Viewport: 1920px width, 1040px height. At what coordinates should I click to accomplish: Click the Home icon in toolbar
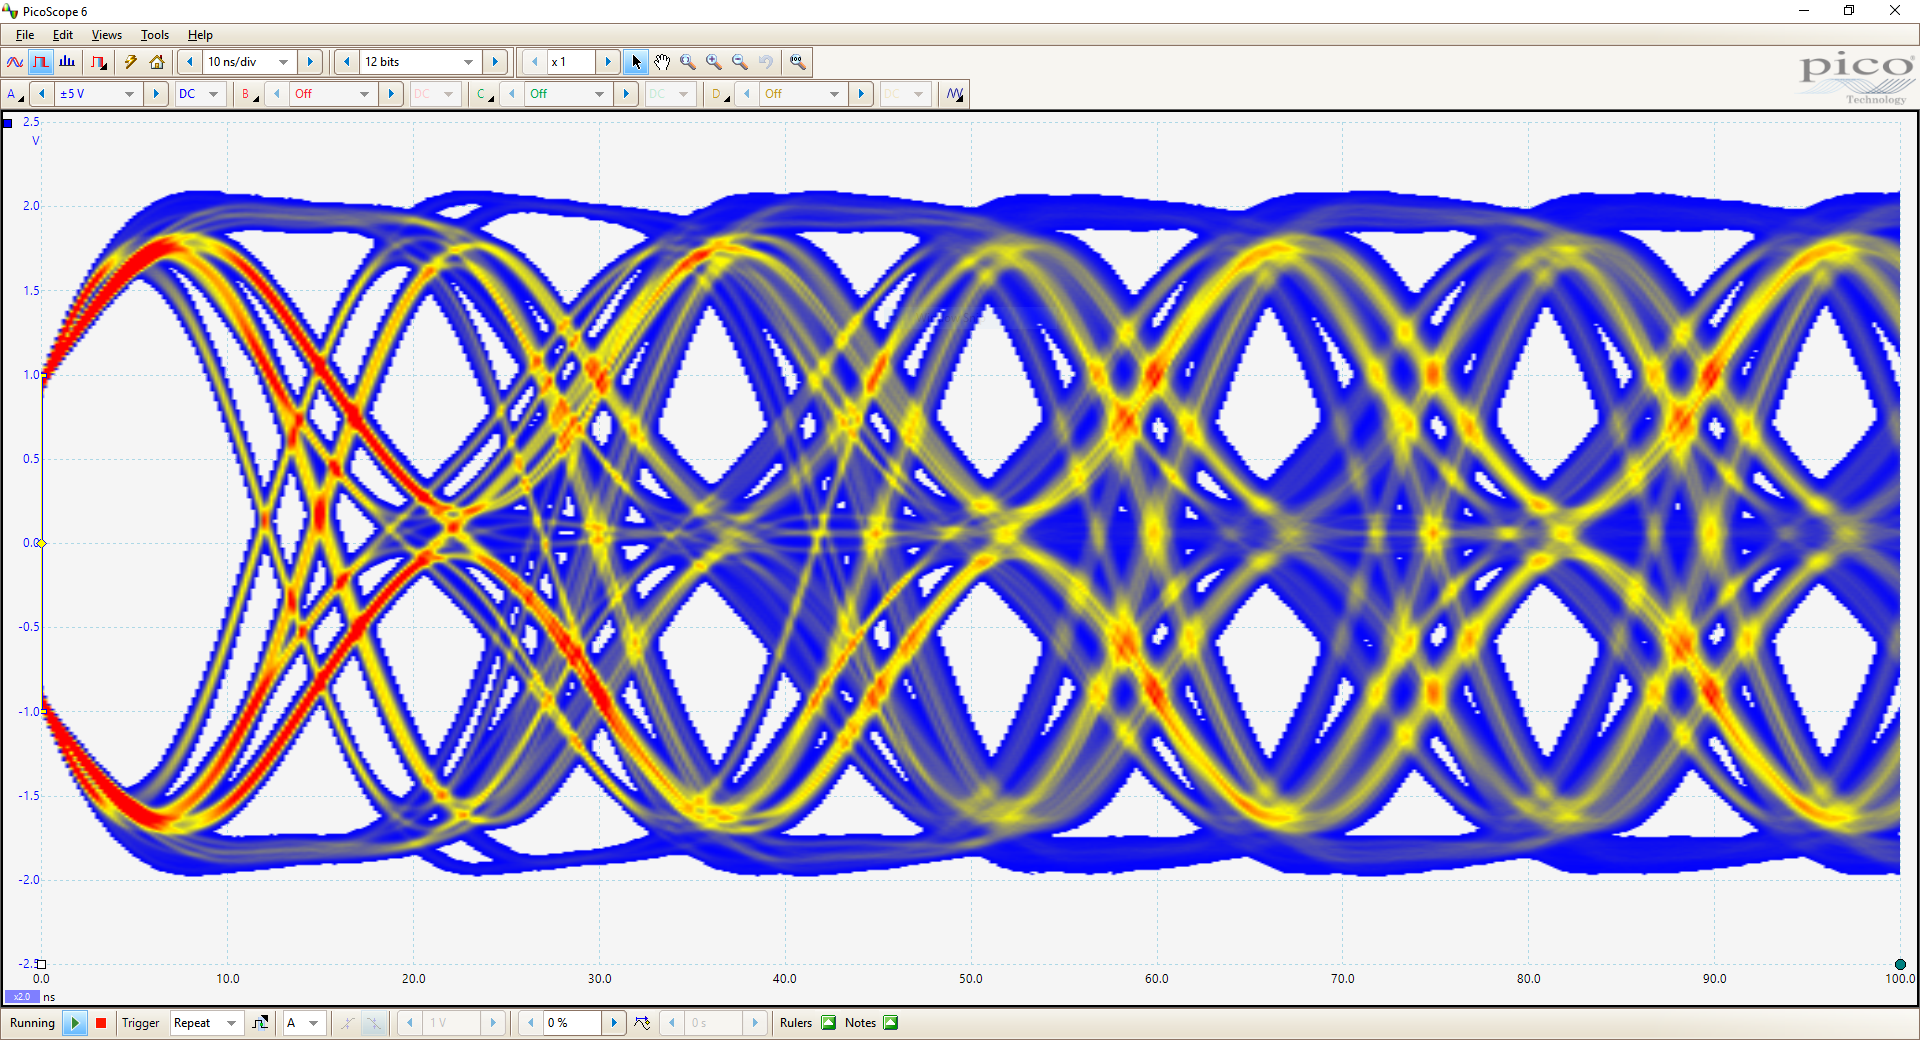157,62
